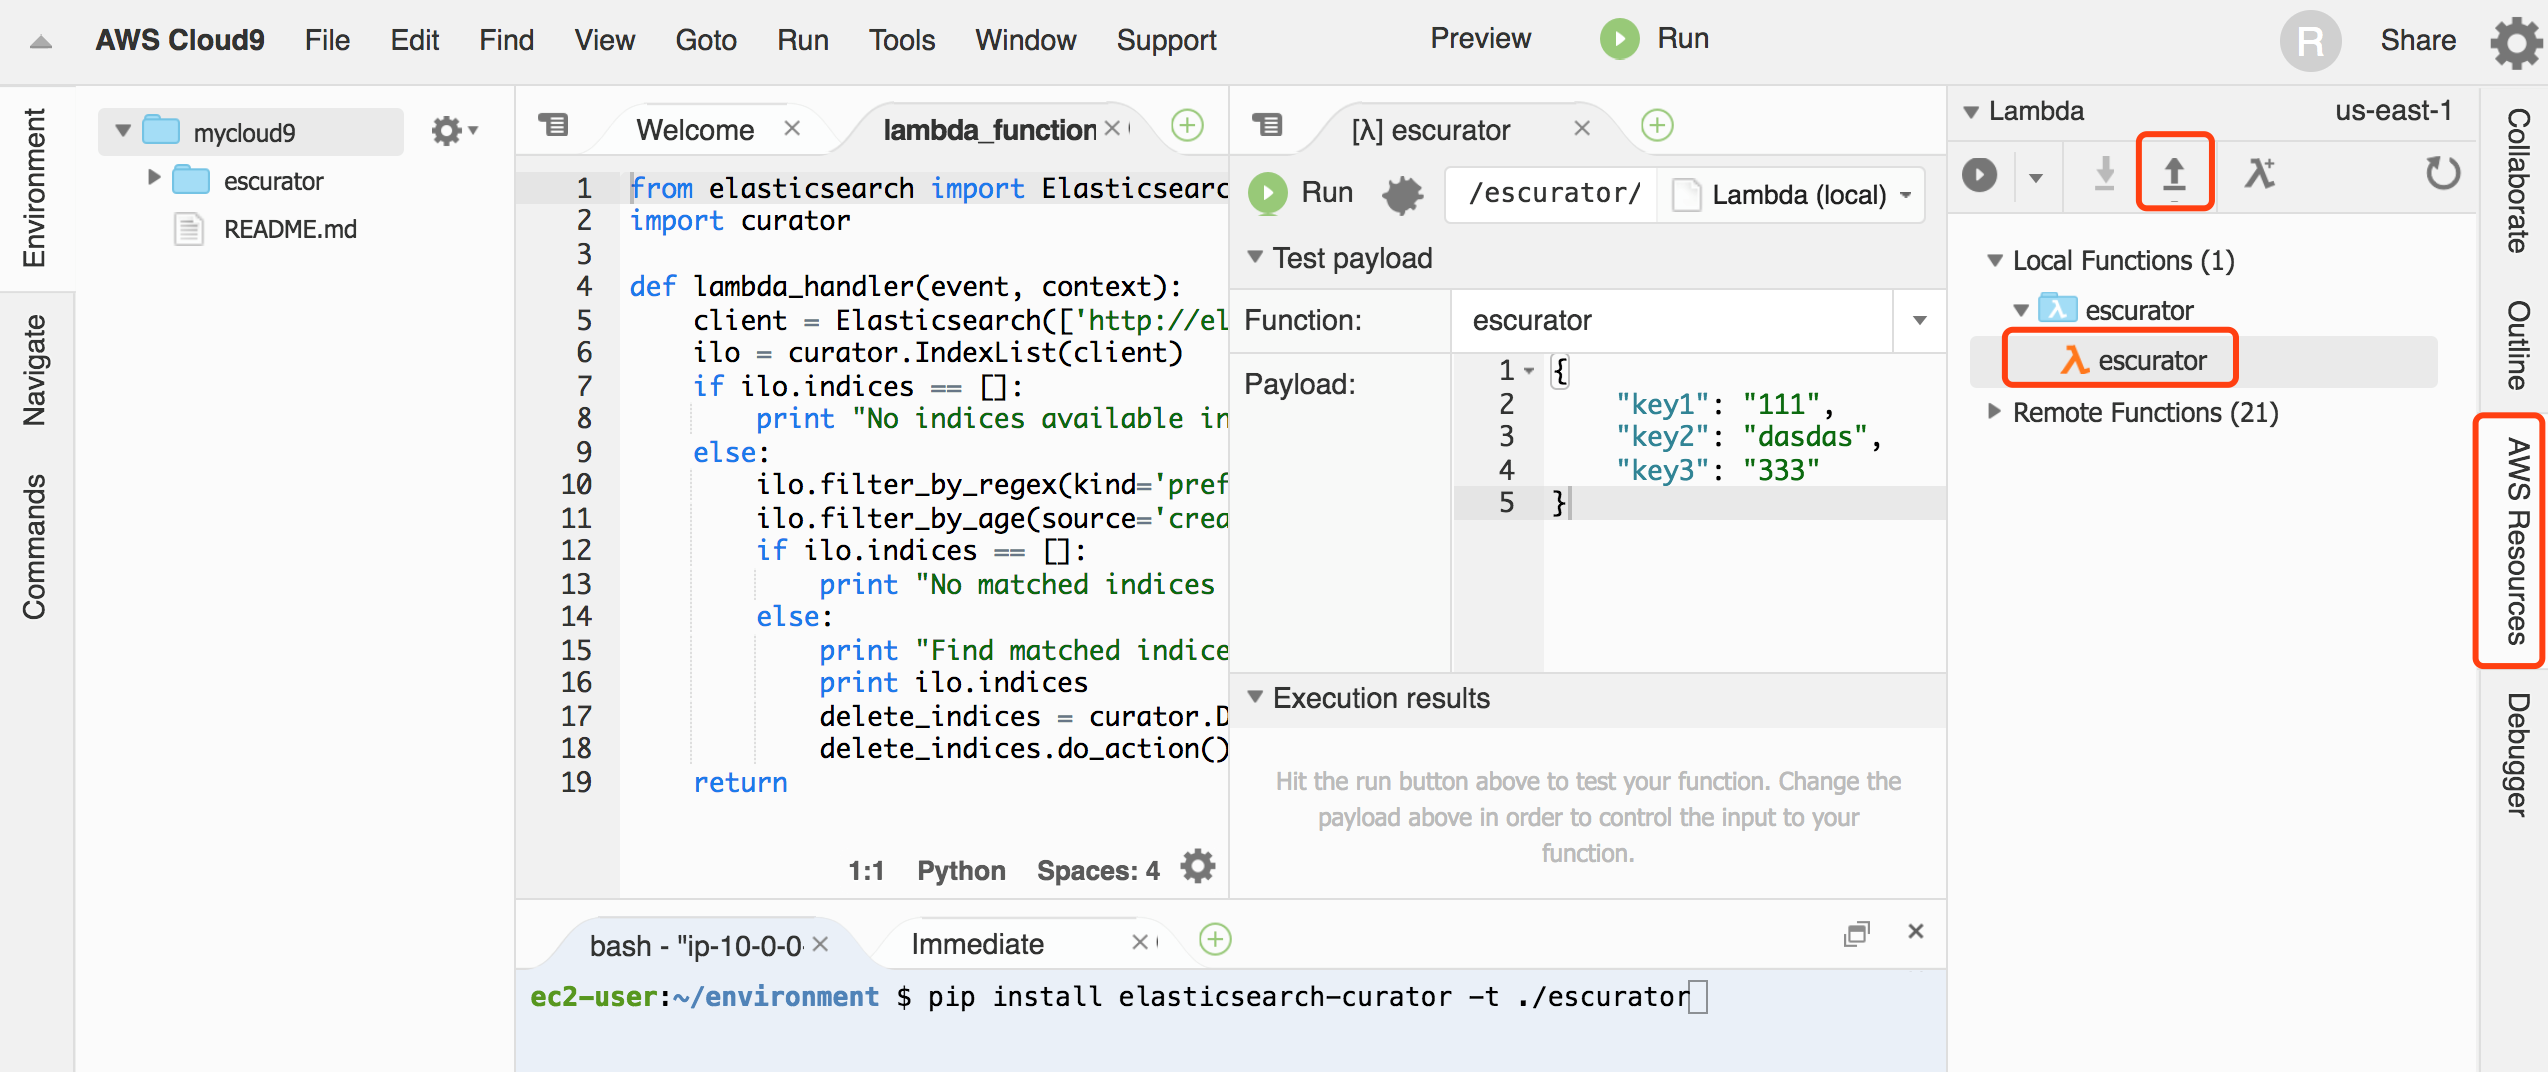Open editor pane tab list menu
The image size is (2548, 1072).
553,126
